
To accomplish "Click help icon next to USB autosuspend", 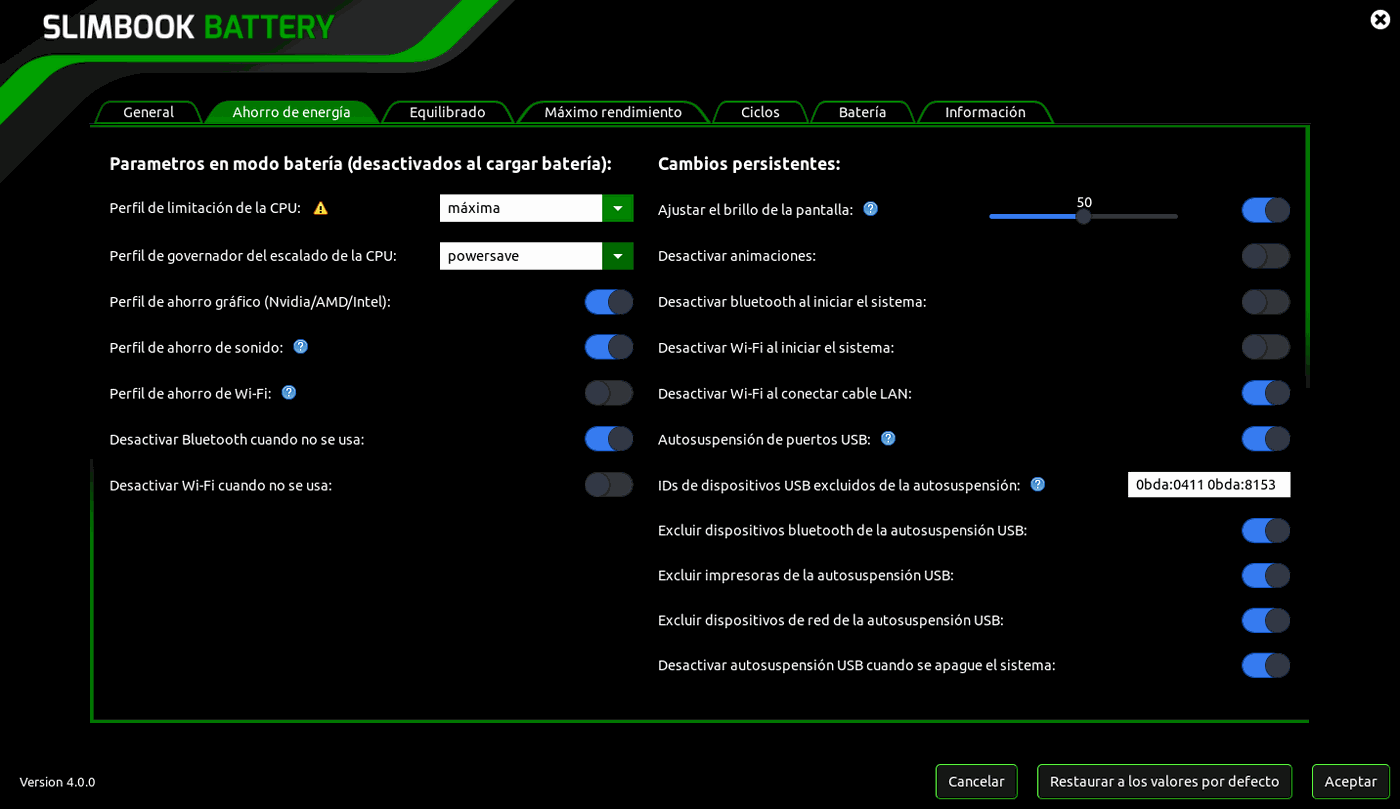I will coord(888,439).
